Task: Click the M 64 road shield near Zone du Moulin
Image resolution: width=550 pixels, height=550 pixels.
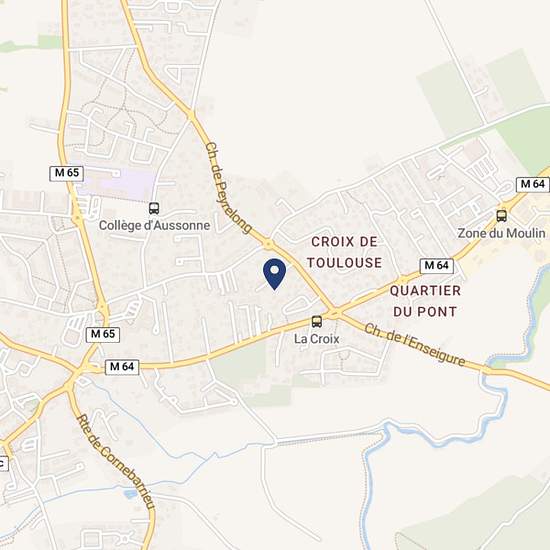Action: point(532,185)
